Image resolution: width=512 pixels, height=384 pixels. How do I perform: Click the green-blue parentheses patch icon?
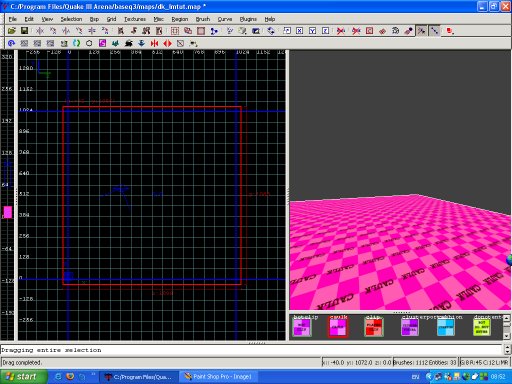(x=76, y=43)
